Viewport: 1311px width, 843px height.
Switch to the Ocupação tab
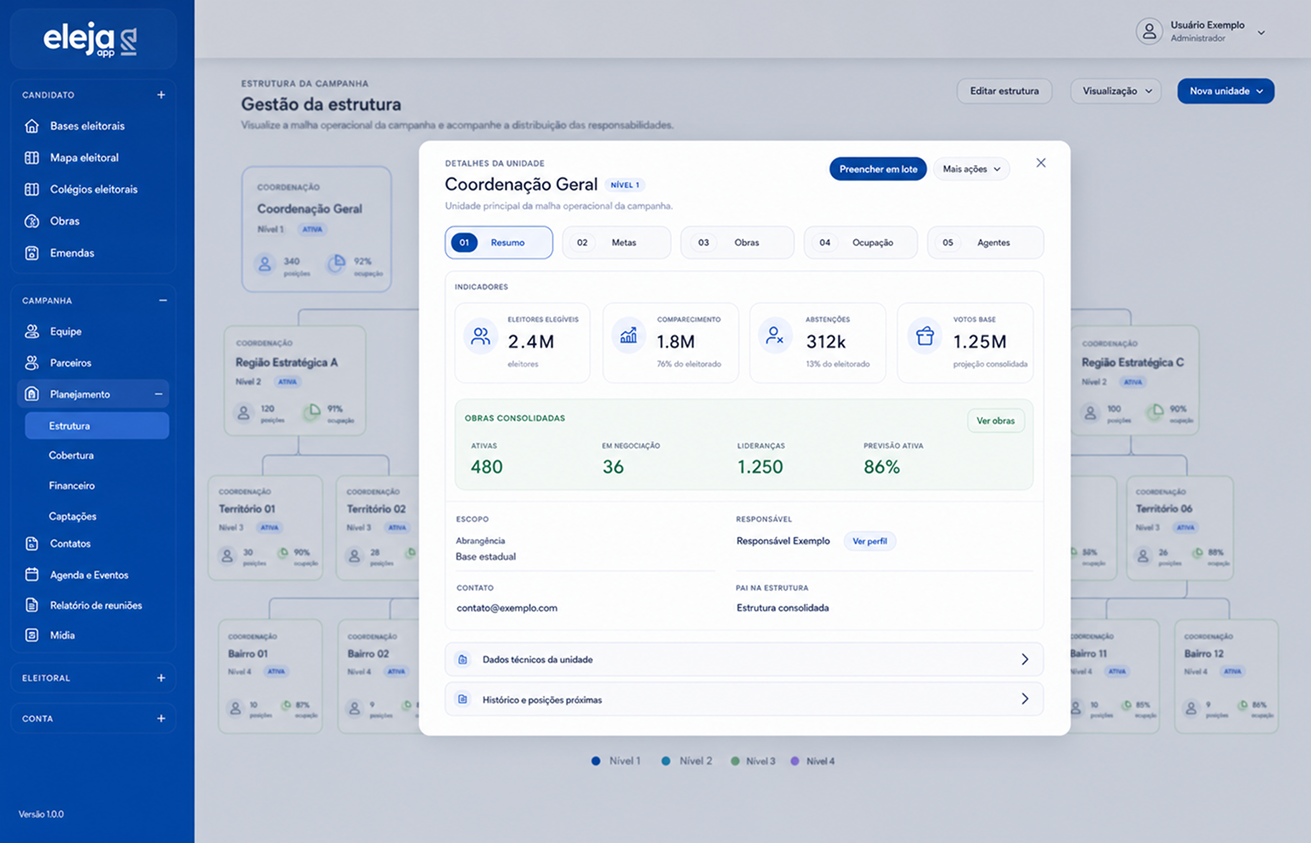(860, 242)
